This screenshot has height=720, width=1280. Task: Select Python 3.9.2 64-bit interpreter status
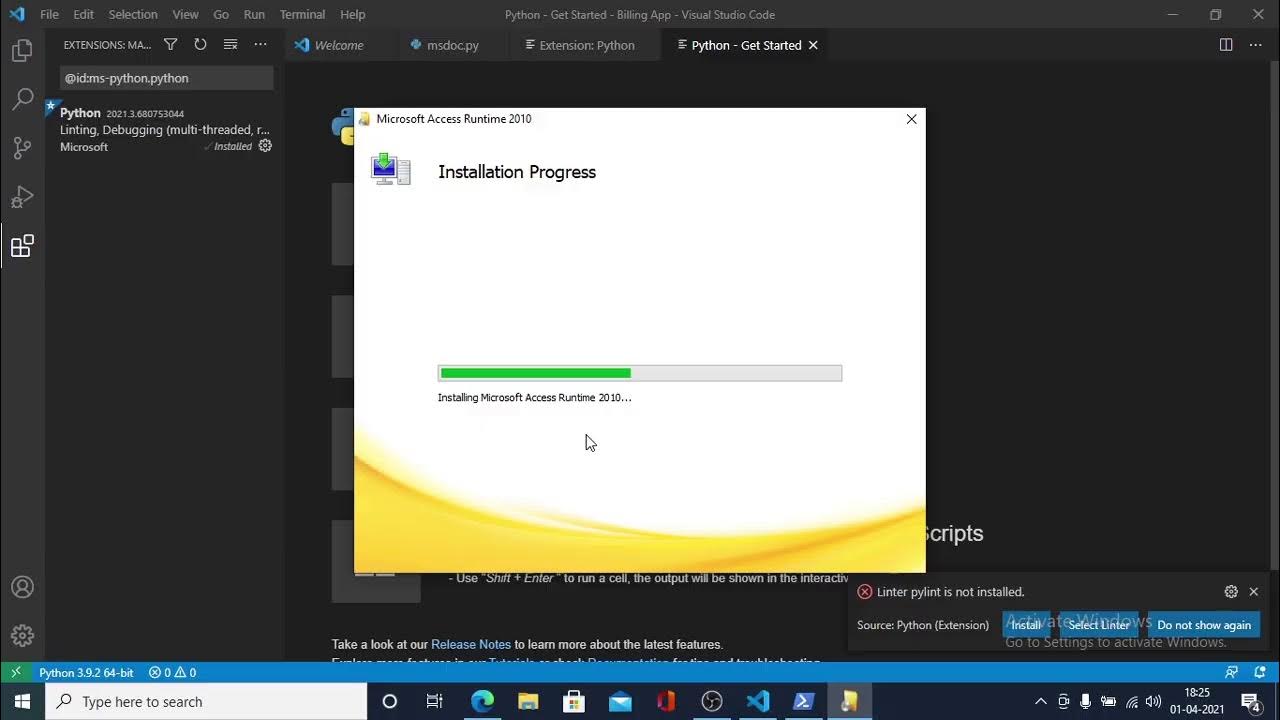(x=86, y=673)
